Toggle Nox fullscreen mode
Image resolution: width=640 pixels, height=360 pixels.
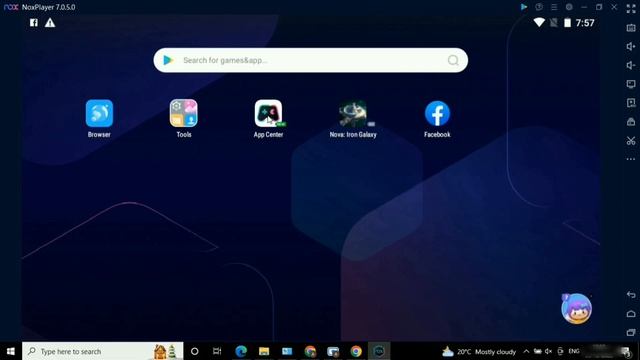tap(631, 9)
